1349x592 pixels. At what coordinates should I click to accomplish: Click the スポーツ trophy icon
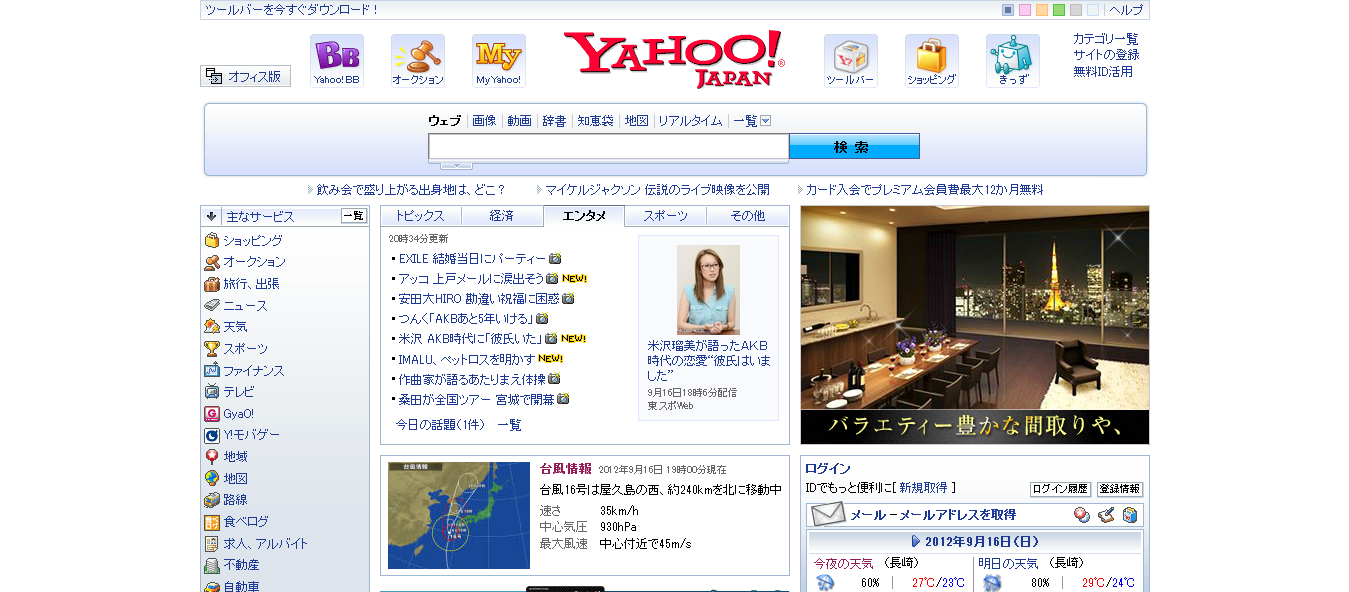pyautogui.click(x=212, y=348)
